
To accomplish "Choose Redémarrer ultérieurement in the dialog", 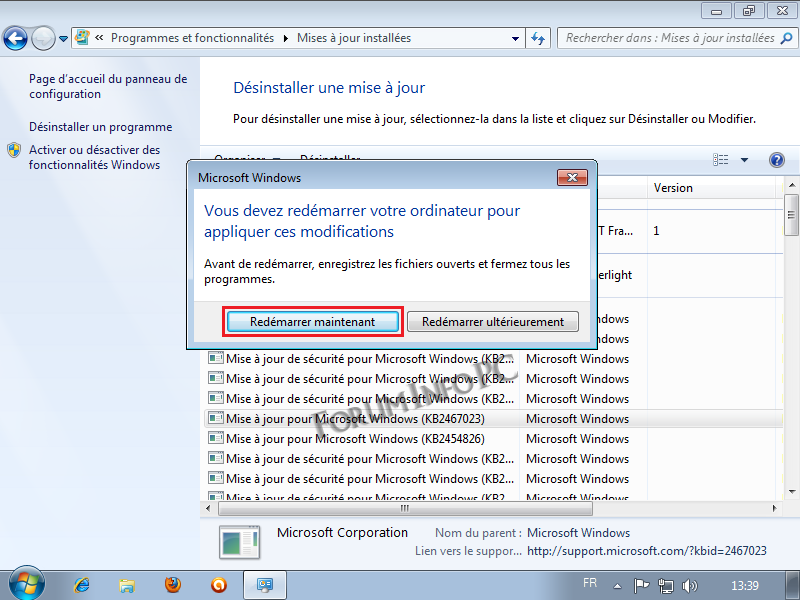I will pyautogui.click(x=492, y=322).
